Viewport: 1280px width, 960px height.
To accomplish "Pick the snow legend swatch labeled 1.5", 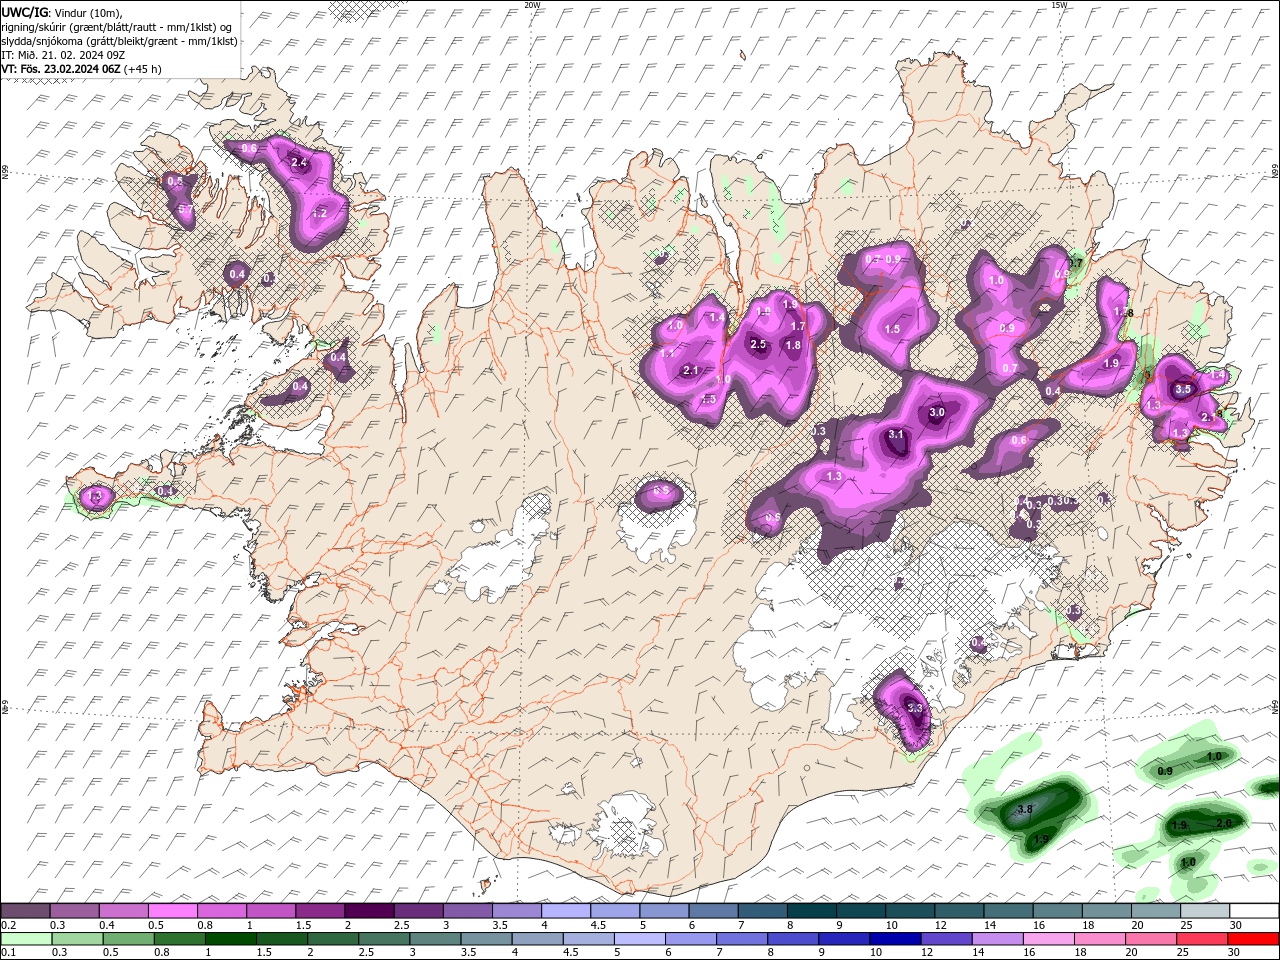I will tap(320, 911).
